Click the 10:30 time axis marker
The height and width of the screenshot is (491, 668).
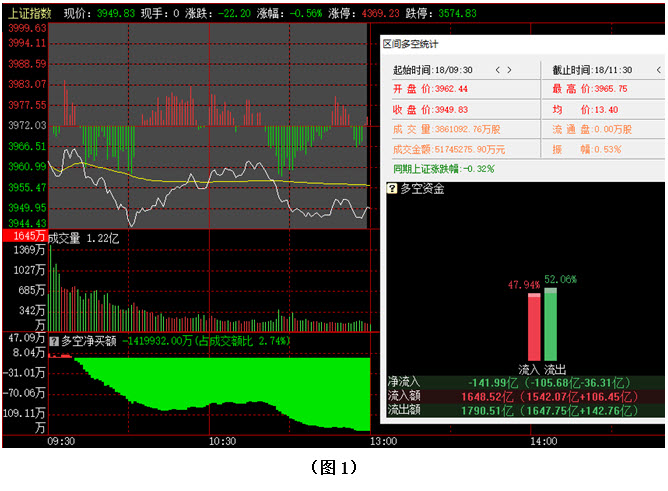pyautogui.click(x=222, y=441)
